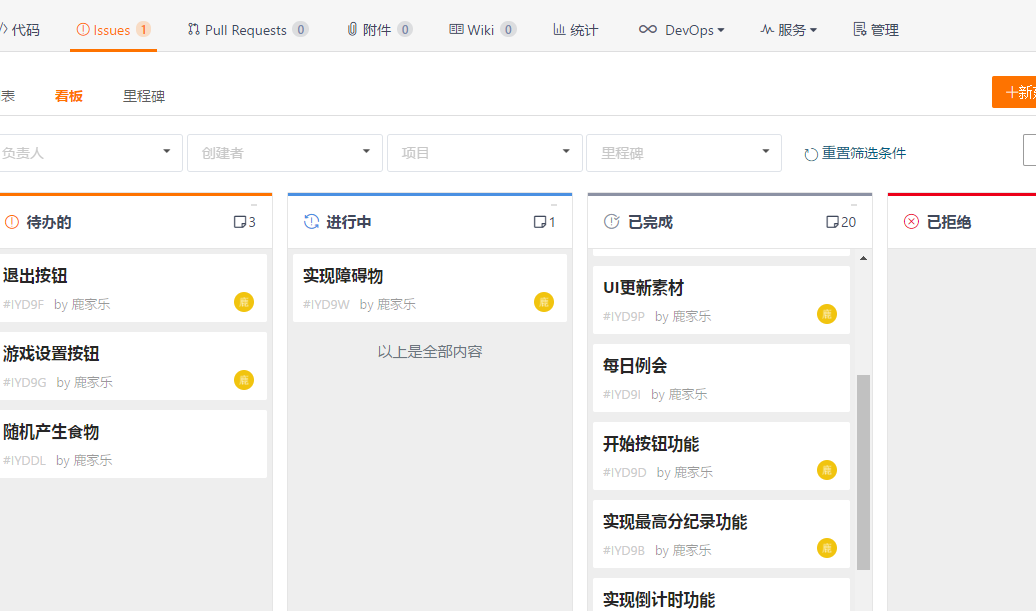This screenshot has height=611, width=1036.
Task: Click the Wiki book icon
Action: coord(456,29)
